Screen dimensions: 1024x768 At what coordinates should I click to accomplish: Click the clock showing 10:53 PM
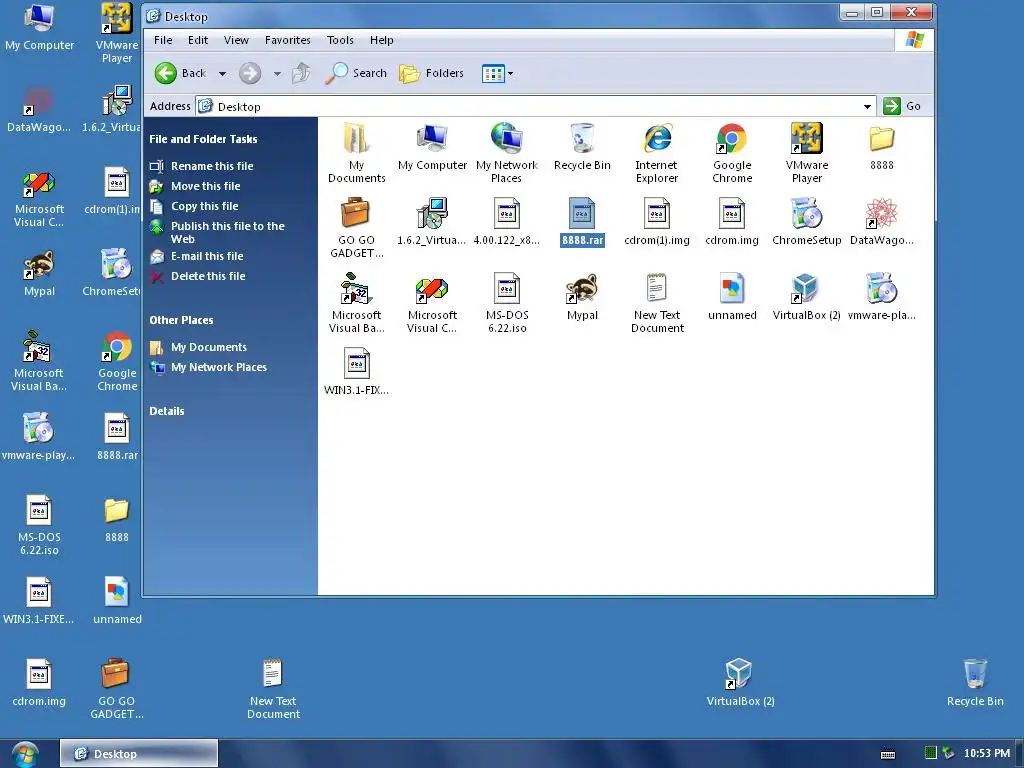click(x=987, y=754)
